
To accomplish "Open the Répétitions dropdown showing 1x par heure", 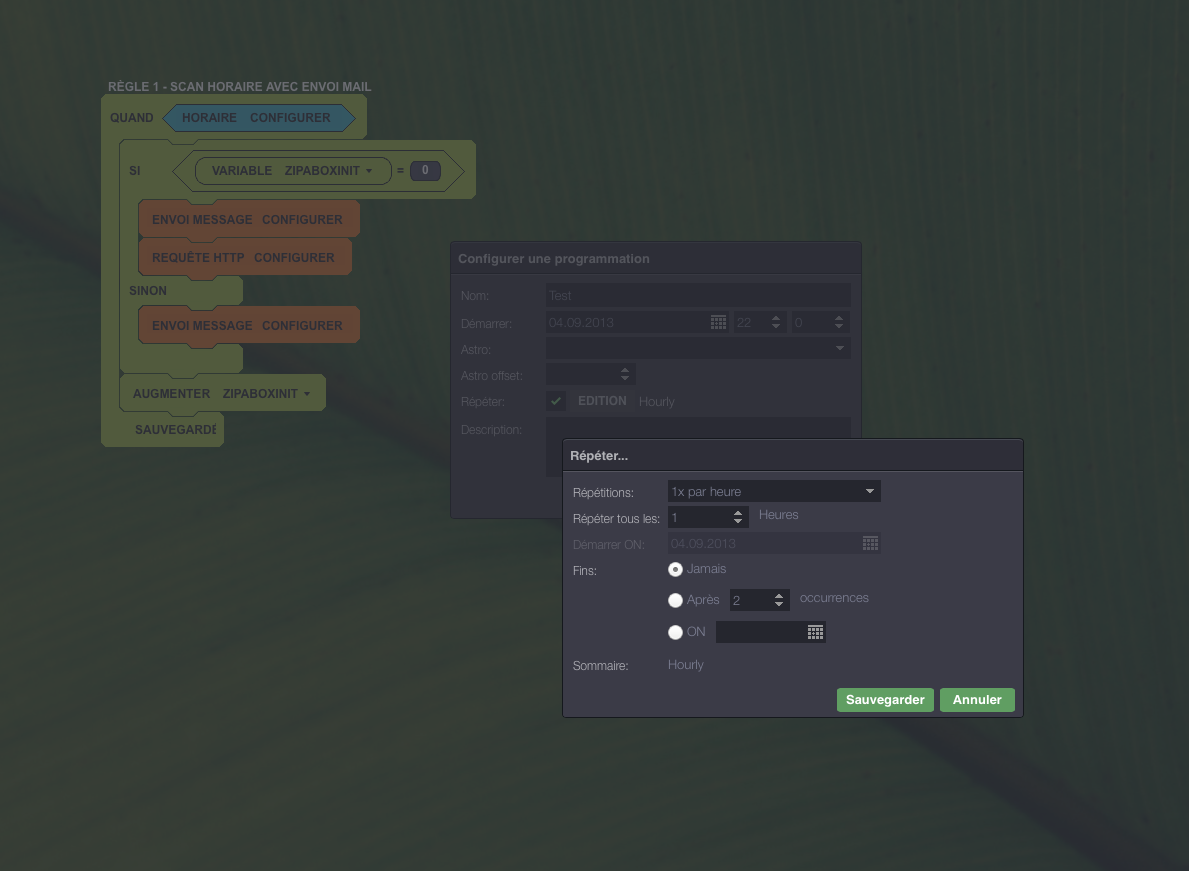I will 774,491.
